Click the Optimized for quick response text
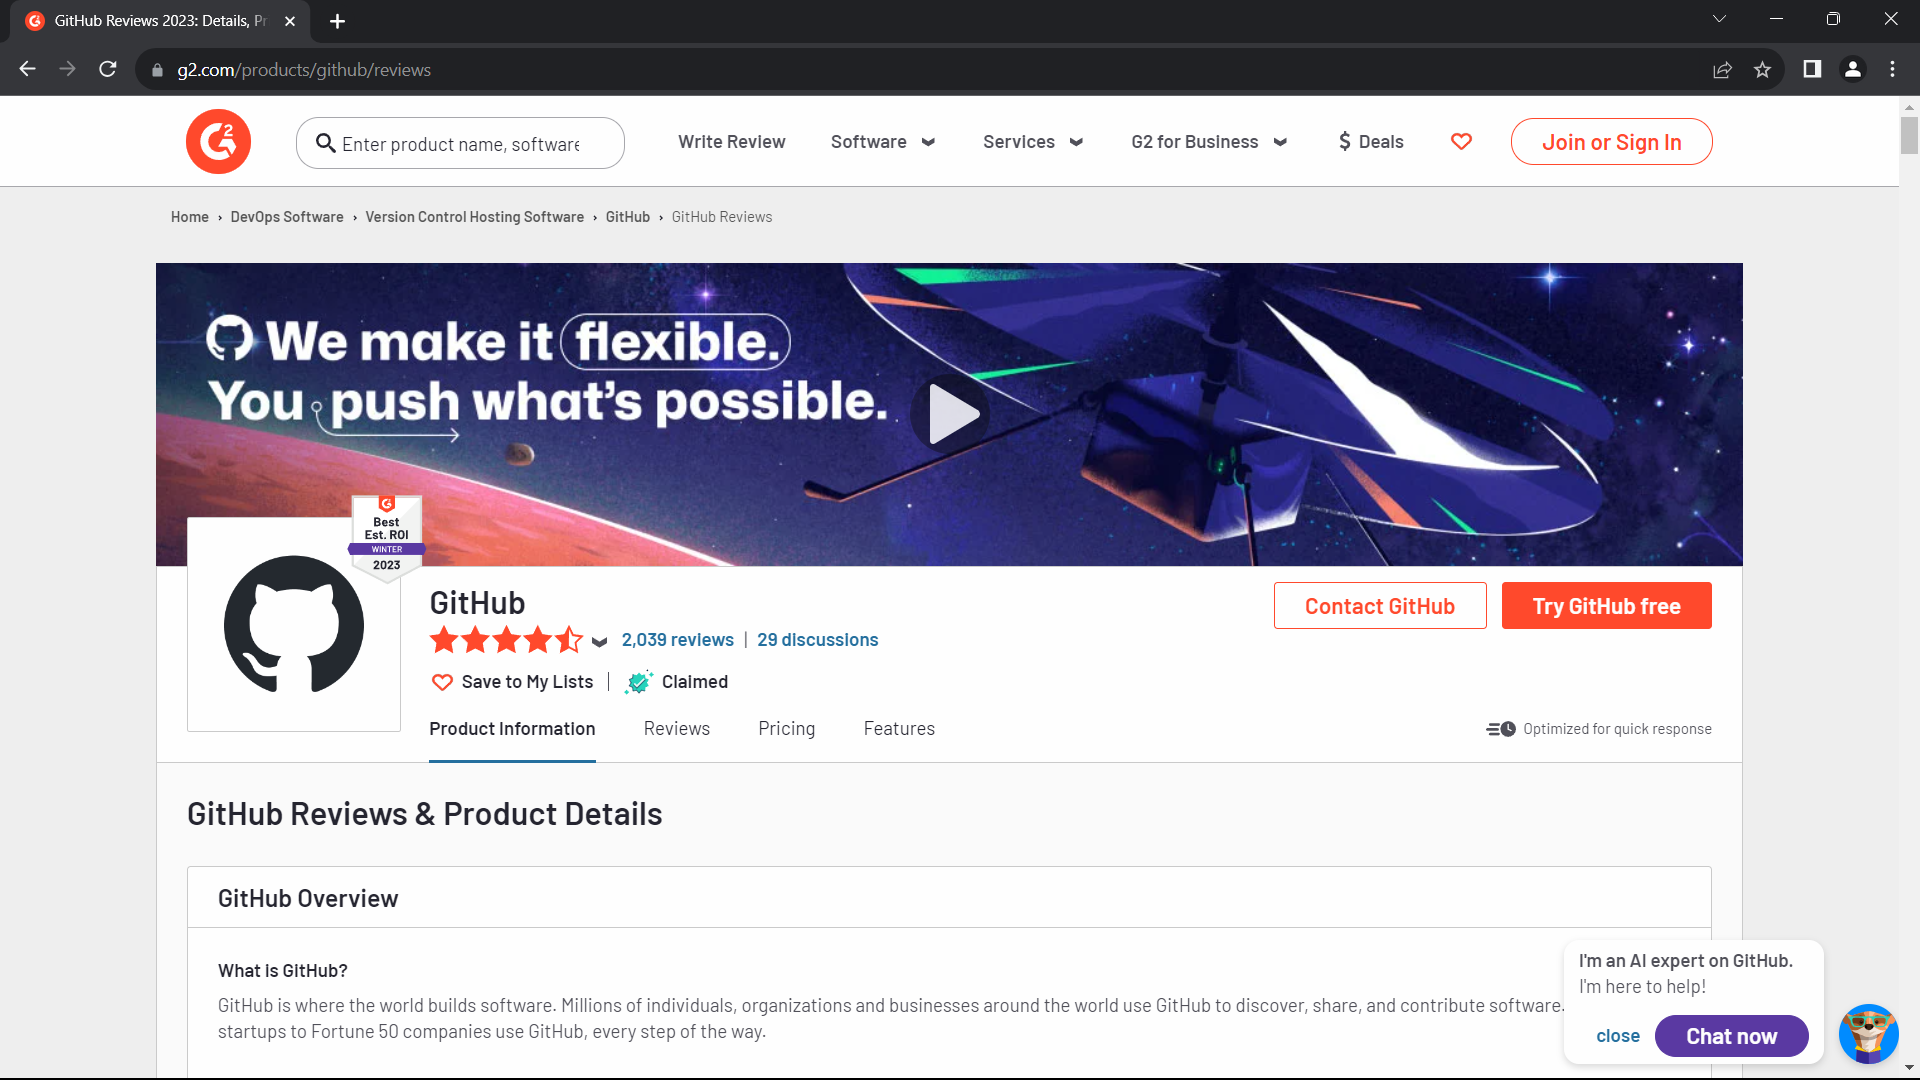The image size is (1920, 1080). [1617, 729]
